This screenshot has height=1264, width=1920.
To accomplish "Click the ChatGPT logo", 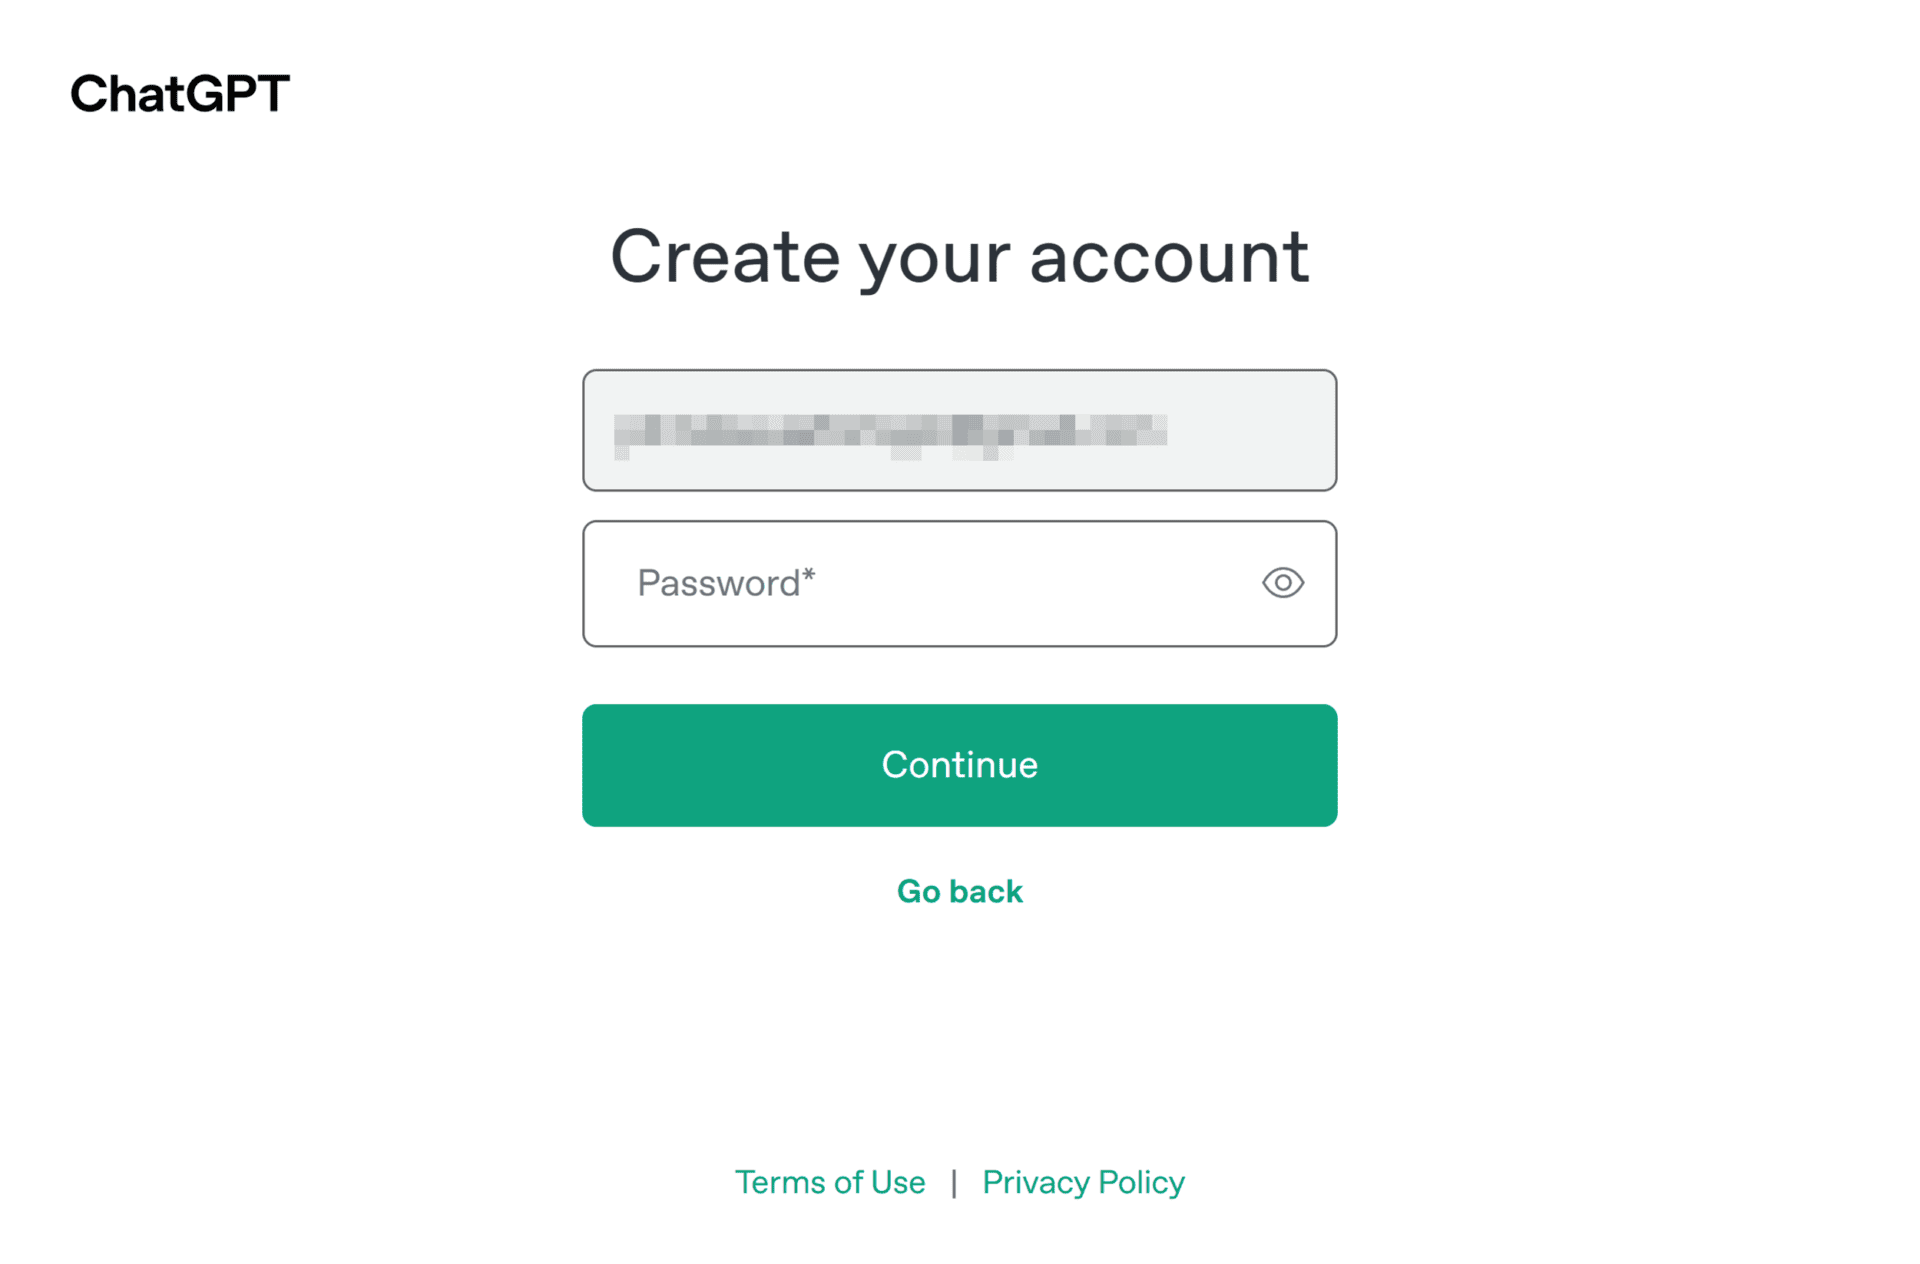I will point(180,94).
